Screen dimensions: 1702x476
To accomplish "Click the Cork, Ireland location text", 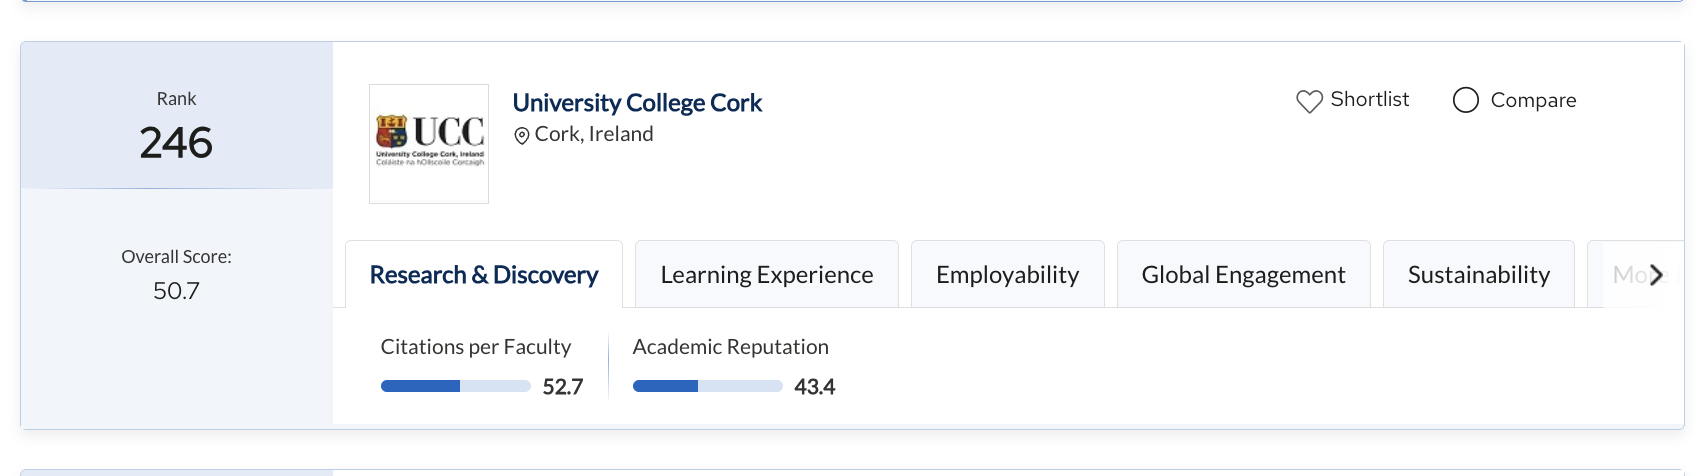I will click(x=594, y=134).
